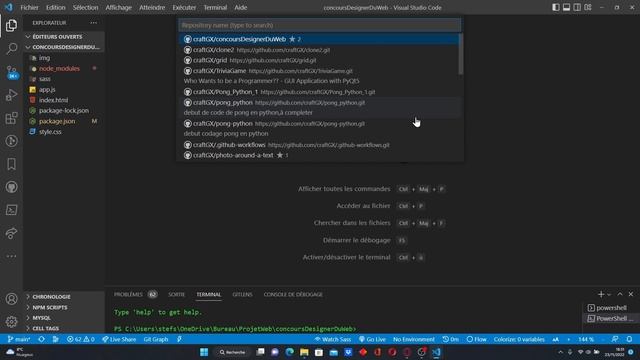Screen dimensions: 640x360
Task: Open the Search view in activity bar
Action: [x=11, y=48]
